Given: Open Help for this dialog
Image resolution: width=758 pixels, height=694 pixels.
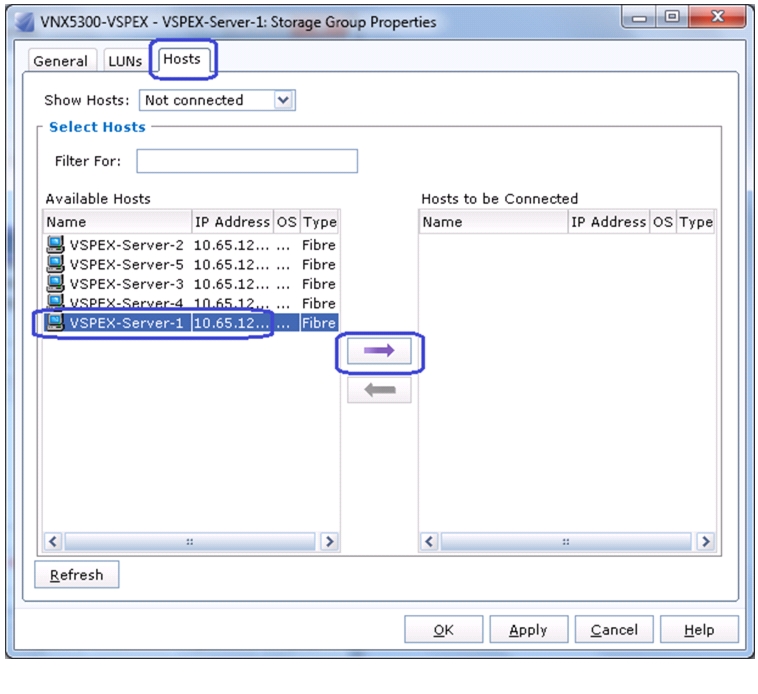Looking at the screenshot, I should click(699, 630).
